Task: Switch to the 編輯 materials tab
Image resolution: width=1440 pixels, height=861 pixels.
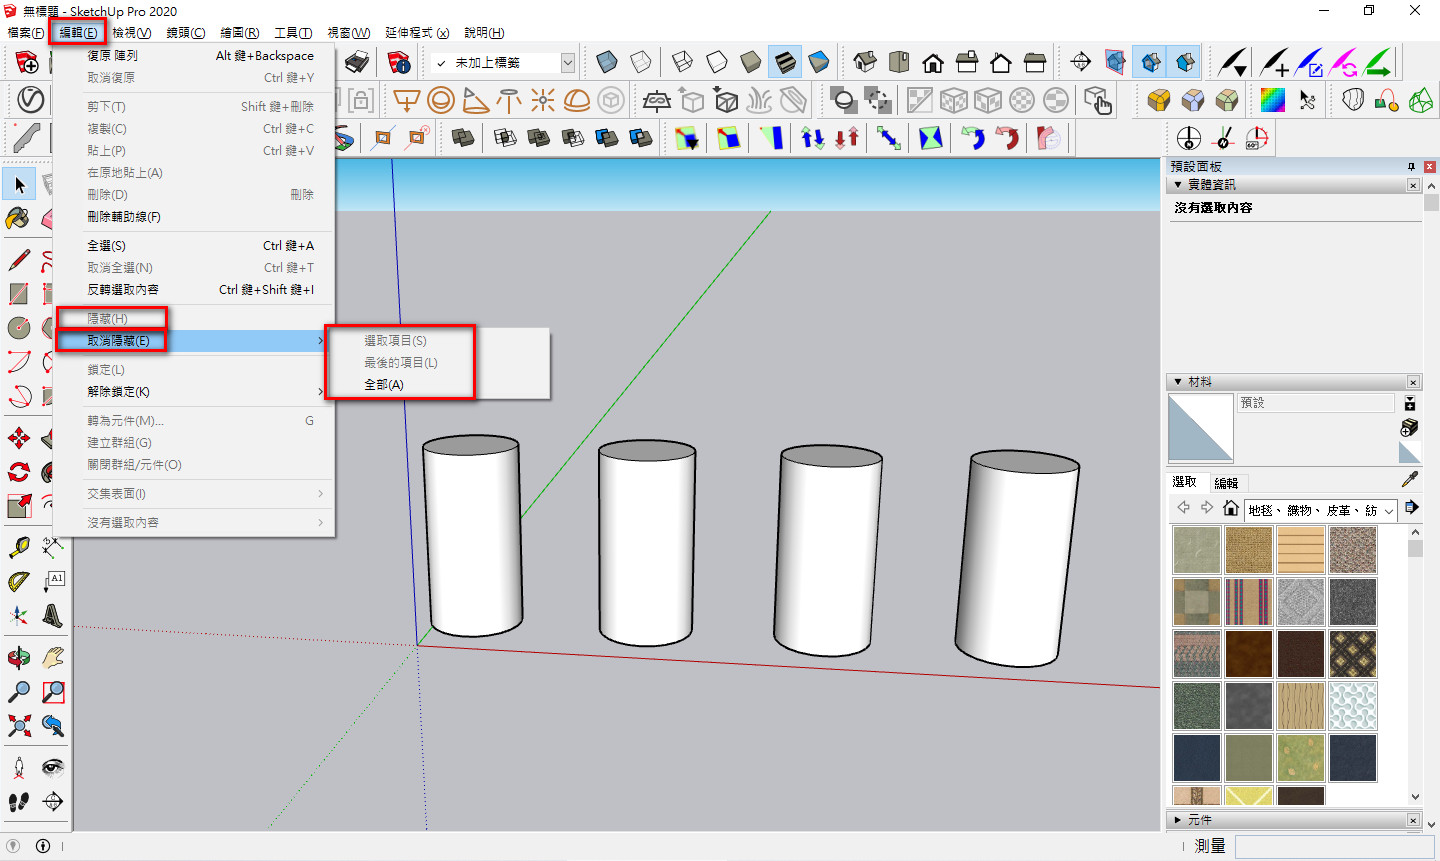Action: [x=1226, y=483]
